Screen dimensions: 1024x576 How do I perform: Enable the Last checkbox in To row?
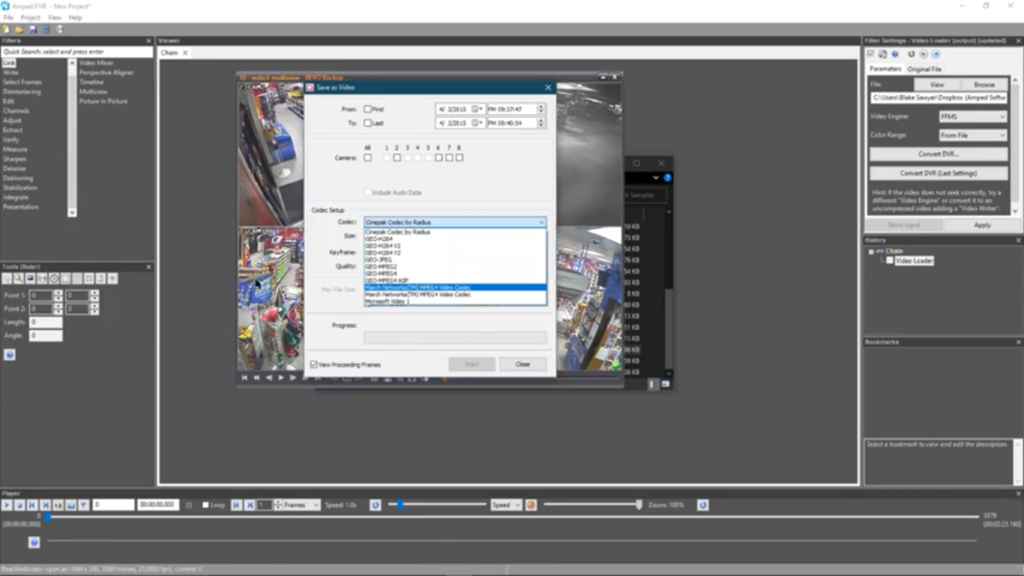point(368,123)
